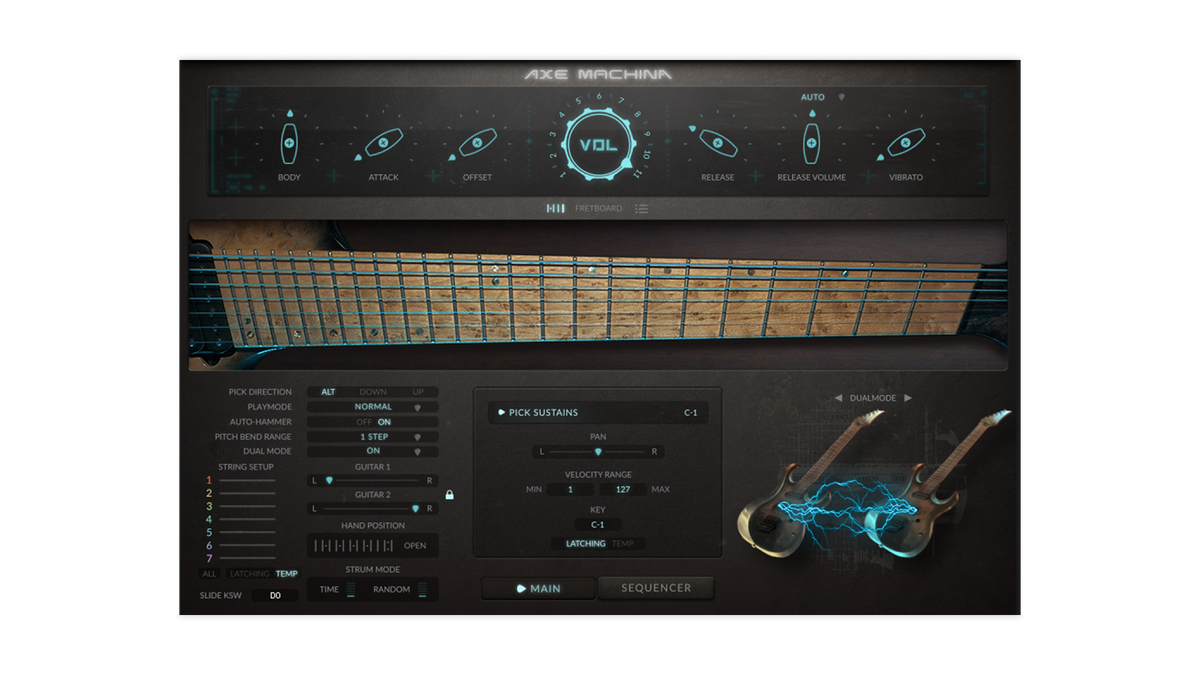Click the Vibrato knob
The height and width of the screenshot is (675, 1200).
905,144
